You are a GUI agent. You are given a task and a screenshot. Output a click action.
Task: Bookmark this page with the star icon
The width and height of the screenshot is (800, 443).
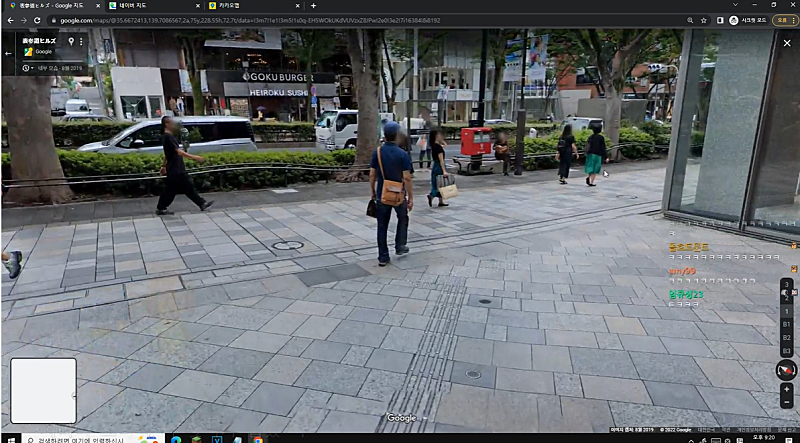[x=704, y=20]
